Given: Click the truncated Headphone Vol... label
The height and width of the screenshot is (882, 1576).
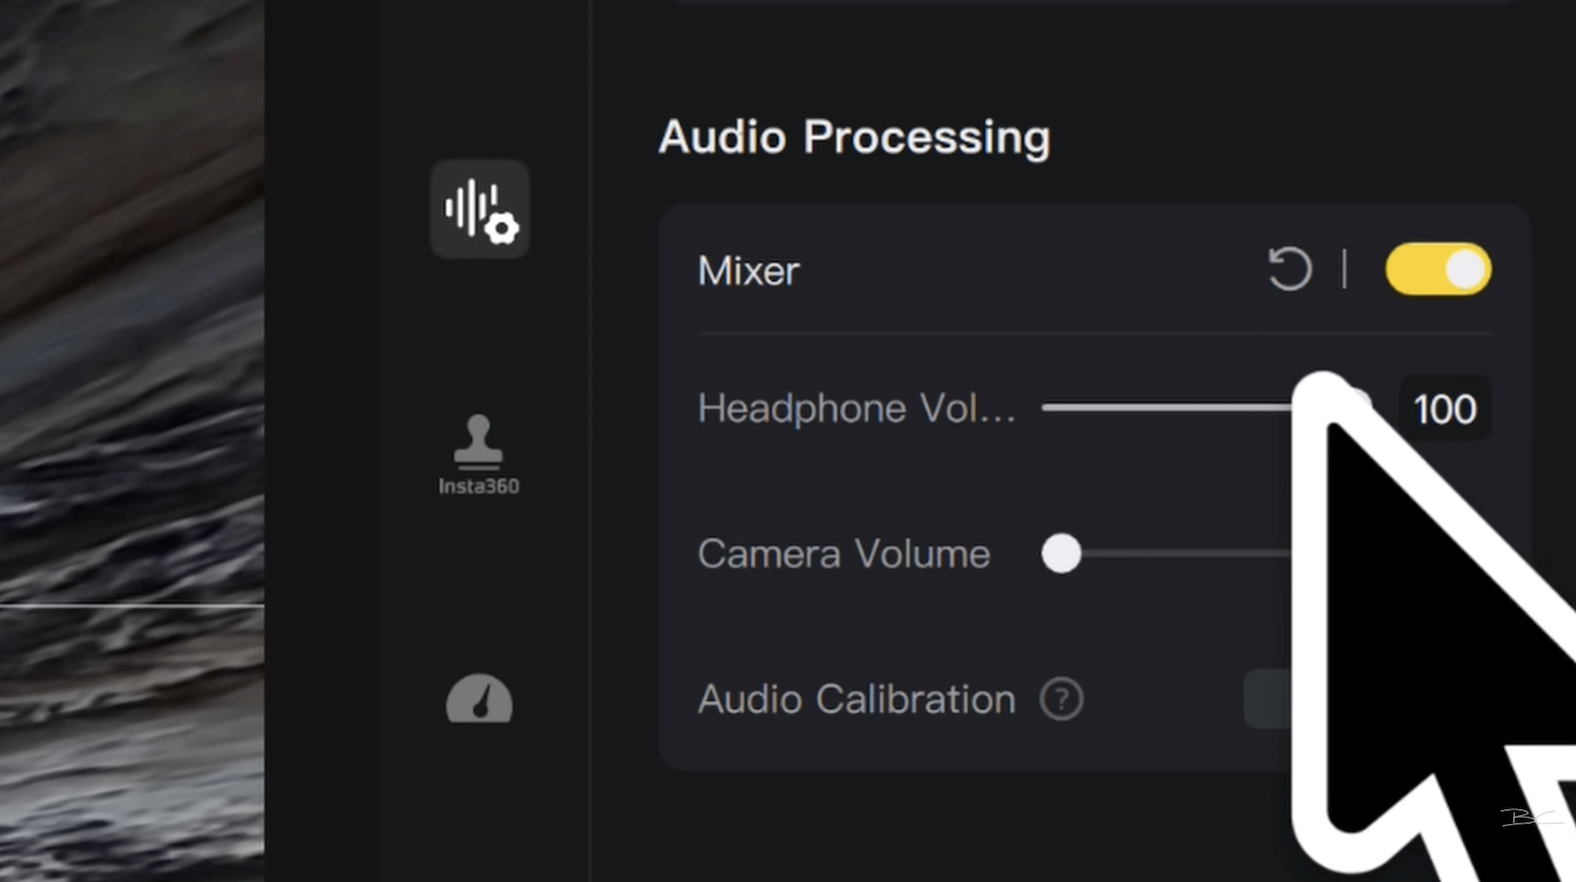Looking at the screenshot, I should click(856, 408).
